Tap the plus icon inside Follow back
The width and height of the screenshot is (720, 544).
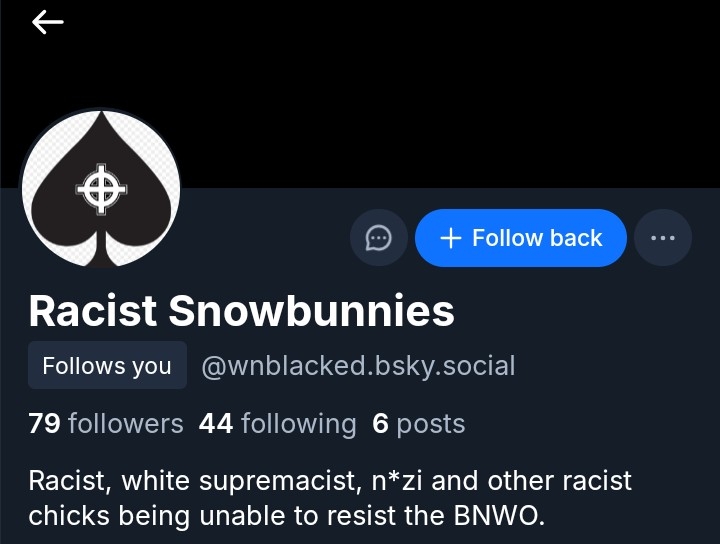451,238
